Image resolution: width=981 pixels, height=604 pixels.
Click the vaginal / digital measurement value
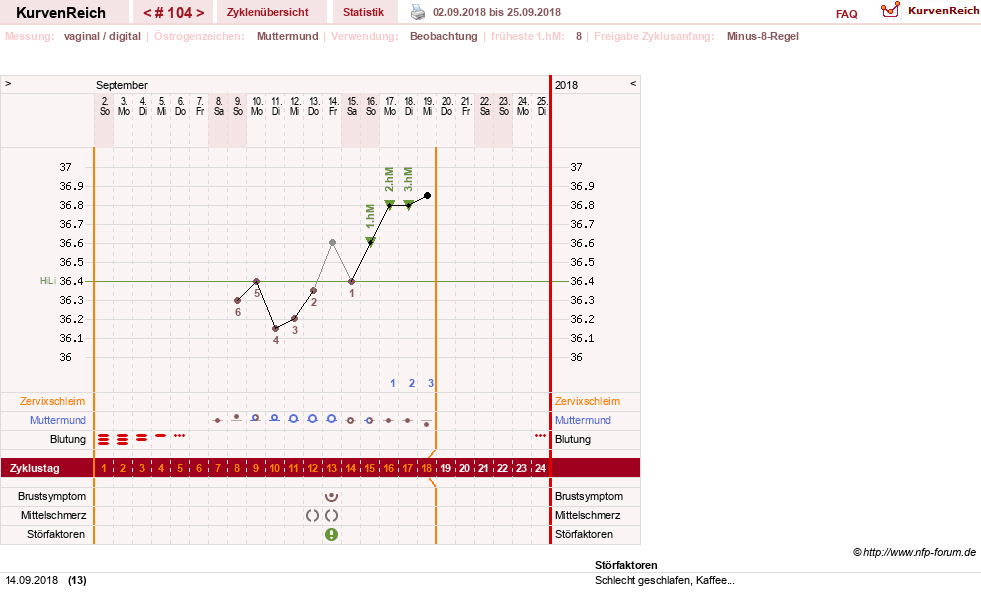pyautogui.click(x=102, y=36)
